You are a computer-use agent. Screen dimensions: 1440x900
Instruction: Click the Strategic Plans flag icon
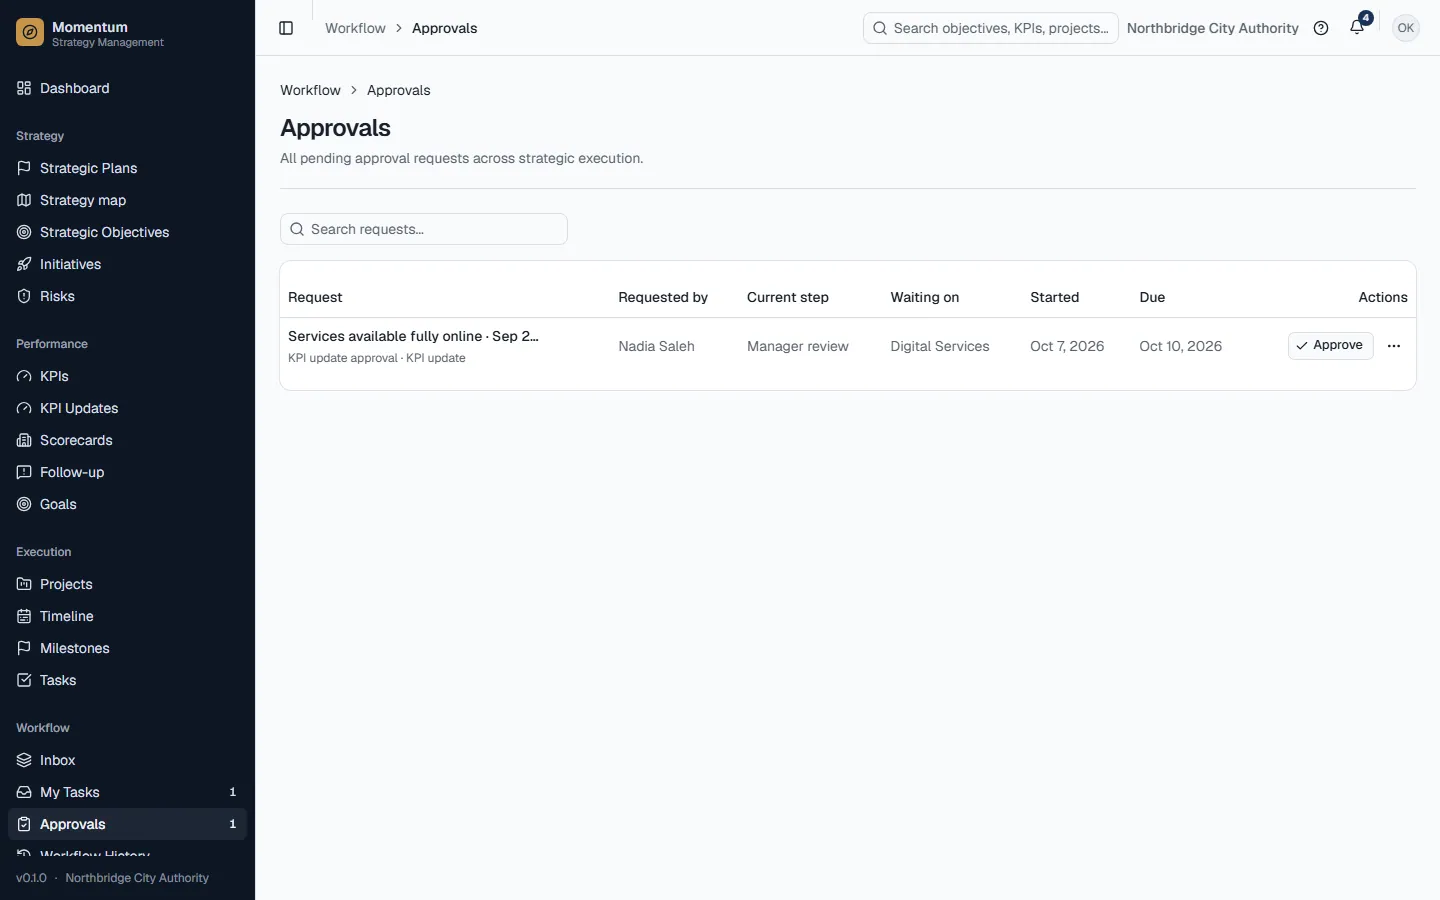coord(24,168)
